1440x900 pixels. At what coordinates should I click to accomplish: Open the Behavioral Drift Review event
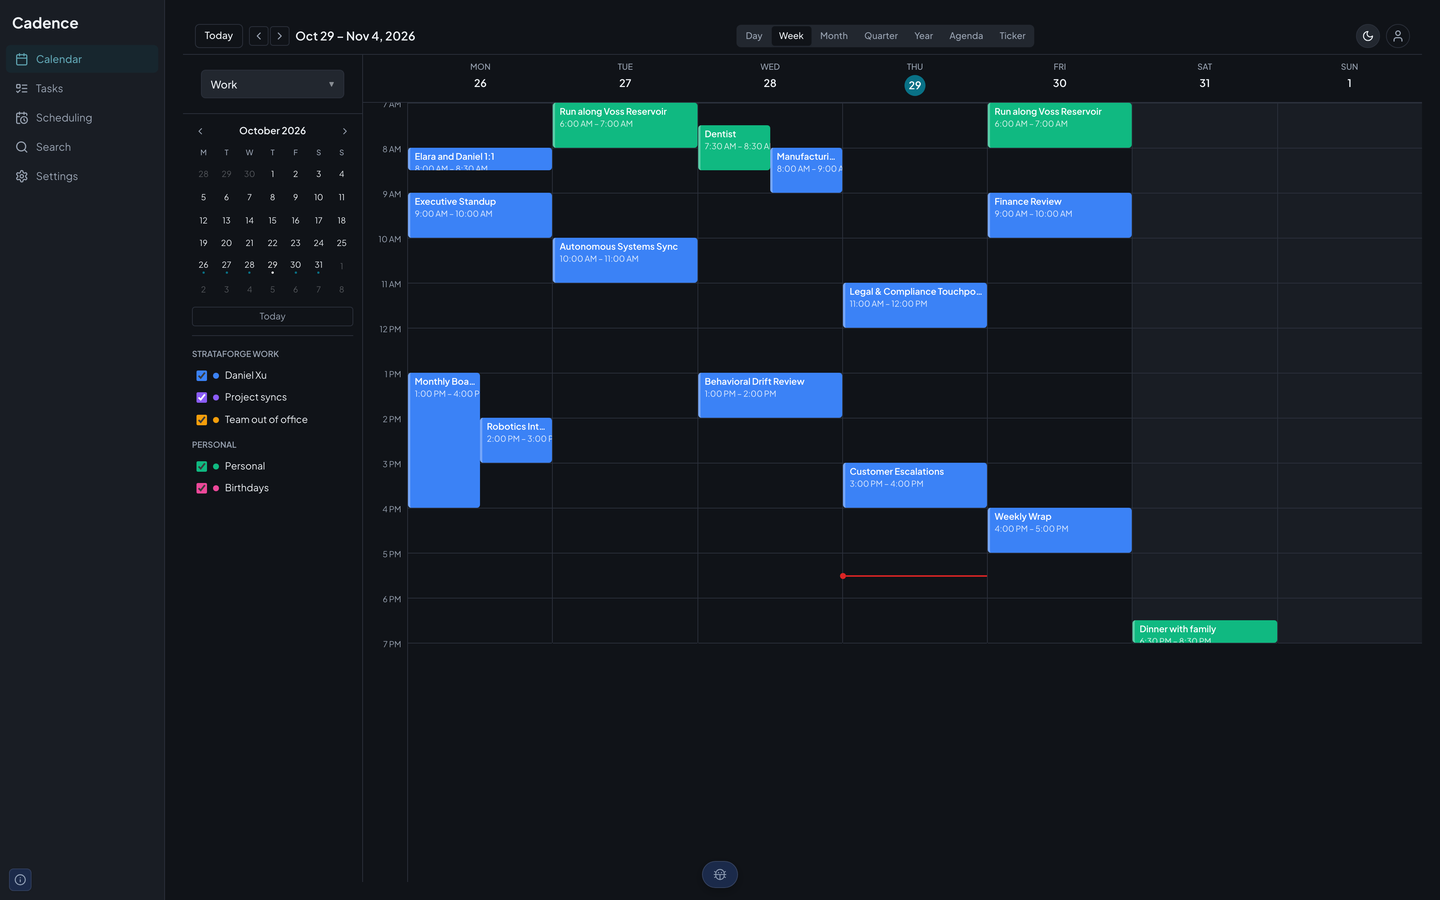click(x=770, y=395)
